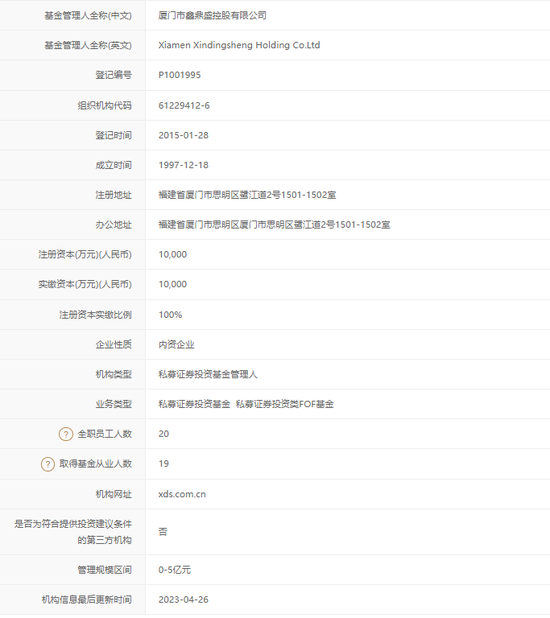550x618 pixels.
Task: Select the English name Xiamen Xindingsheng Holding Co.Ltd
Action: (239, 45)
